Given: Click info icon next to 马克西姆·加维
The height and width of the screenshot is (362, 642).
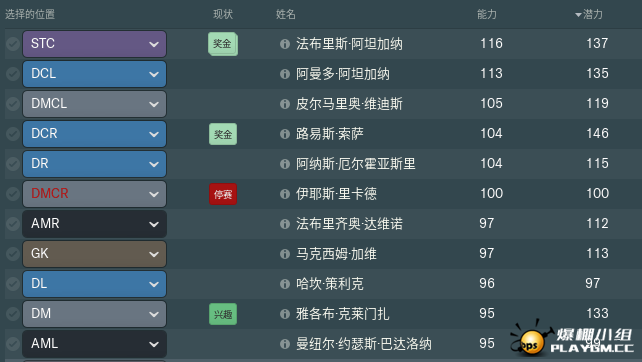Looking at the screenshot, I should pos(285,254).
